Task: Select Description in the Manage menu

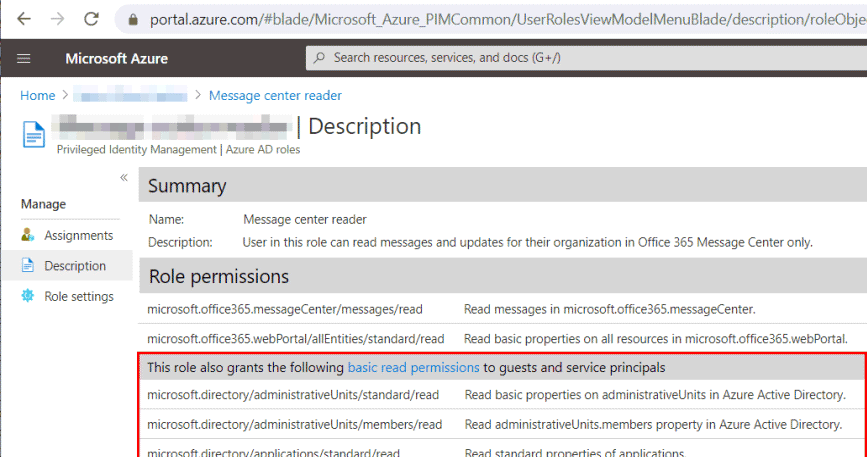Action: pyautogui.click(x=75, y=266)
